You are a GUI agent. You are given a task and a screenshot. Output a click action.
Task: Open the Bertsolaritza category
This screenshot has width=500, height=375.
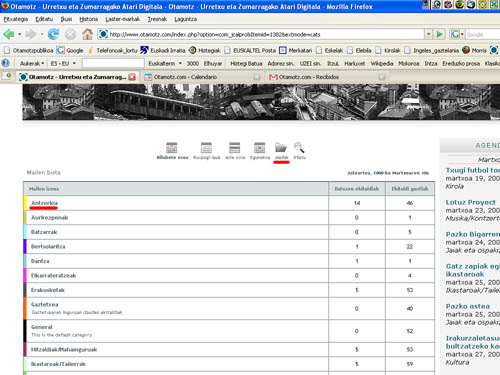pos(48,247)
